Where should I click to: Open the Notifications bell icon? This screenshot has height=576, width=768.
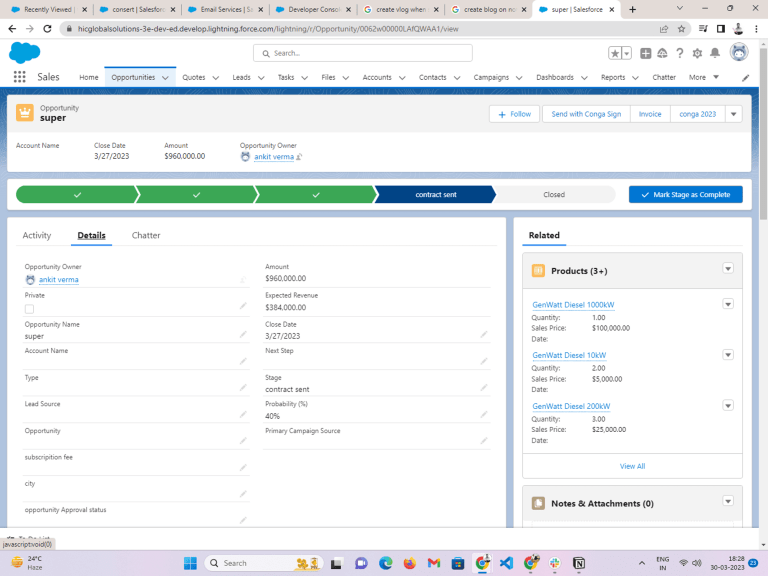(715, 53)
